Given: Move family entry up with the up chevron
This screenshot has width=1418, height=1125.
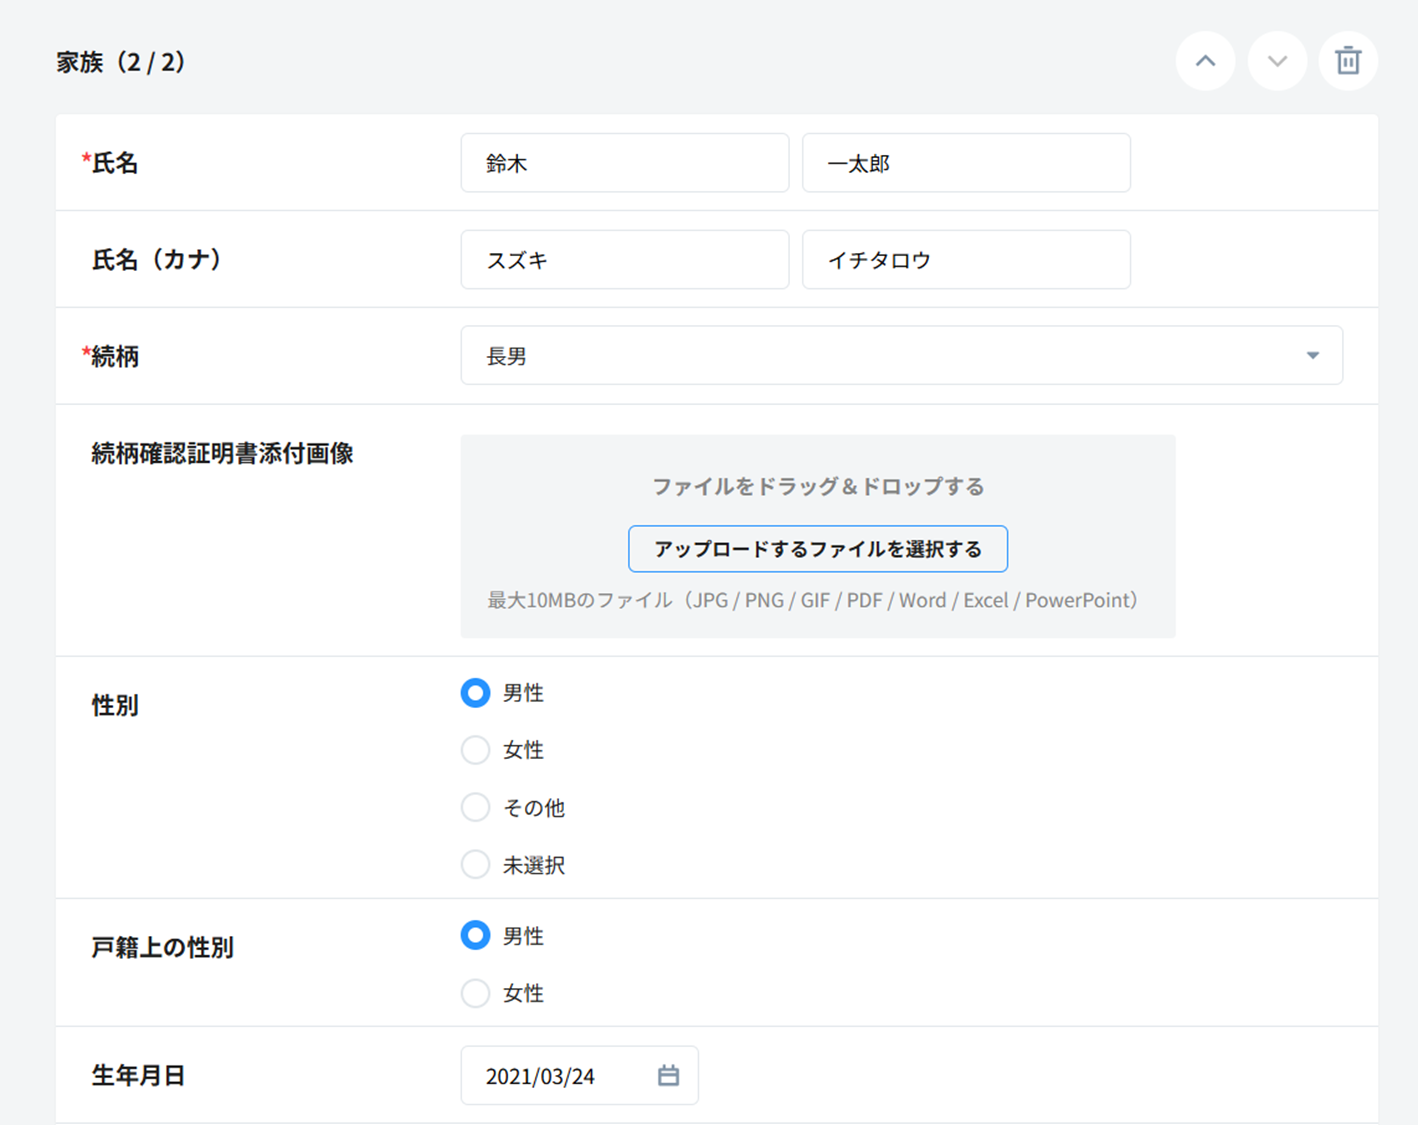Looking at the screenshot, I should [x=1205, y=61].
